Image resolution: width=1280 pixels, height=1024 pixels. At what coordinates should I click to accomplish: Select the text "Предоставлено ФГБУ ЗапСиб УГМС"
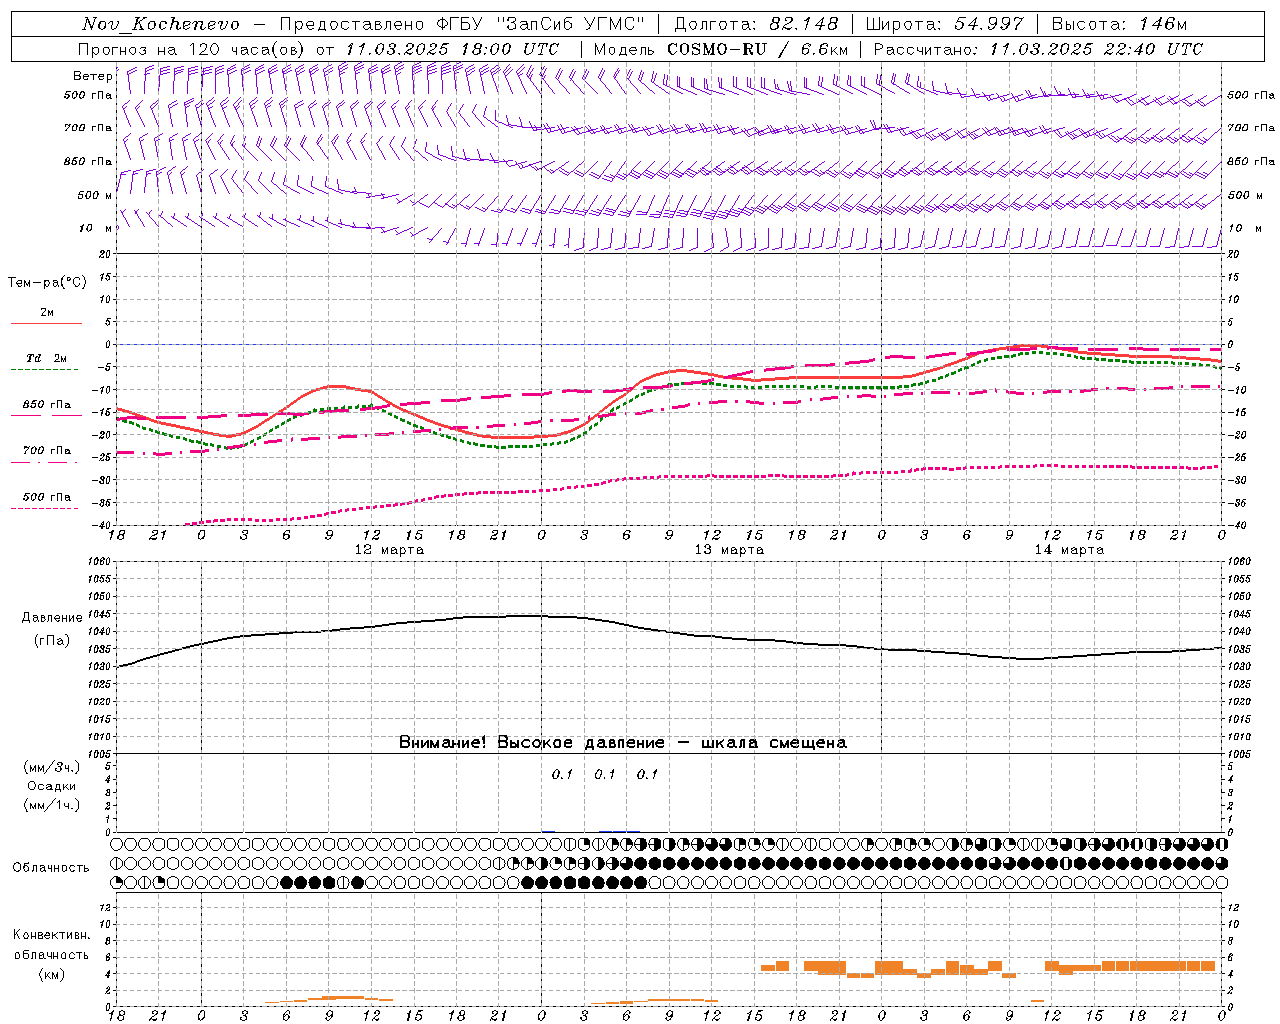coord(462,24)
